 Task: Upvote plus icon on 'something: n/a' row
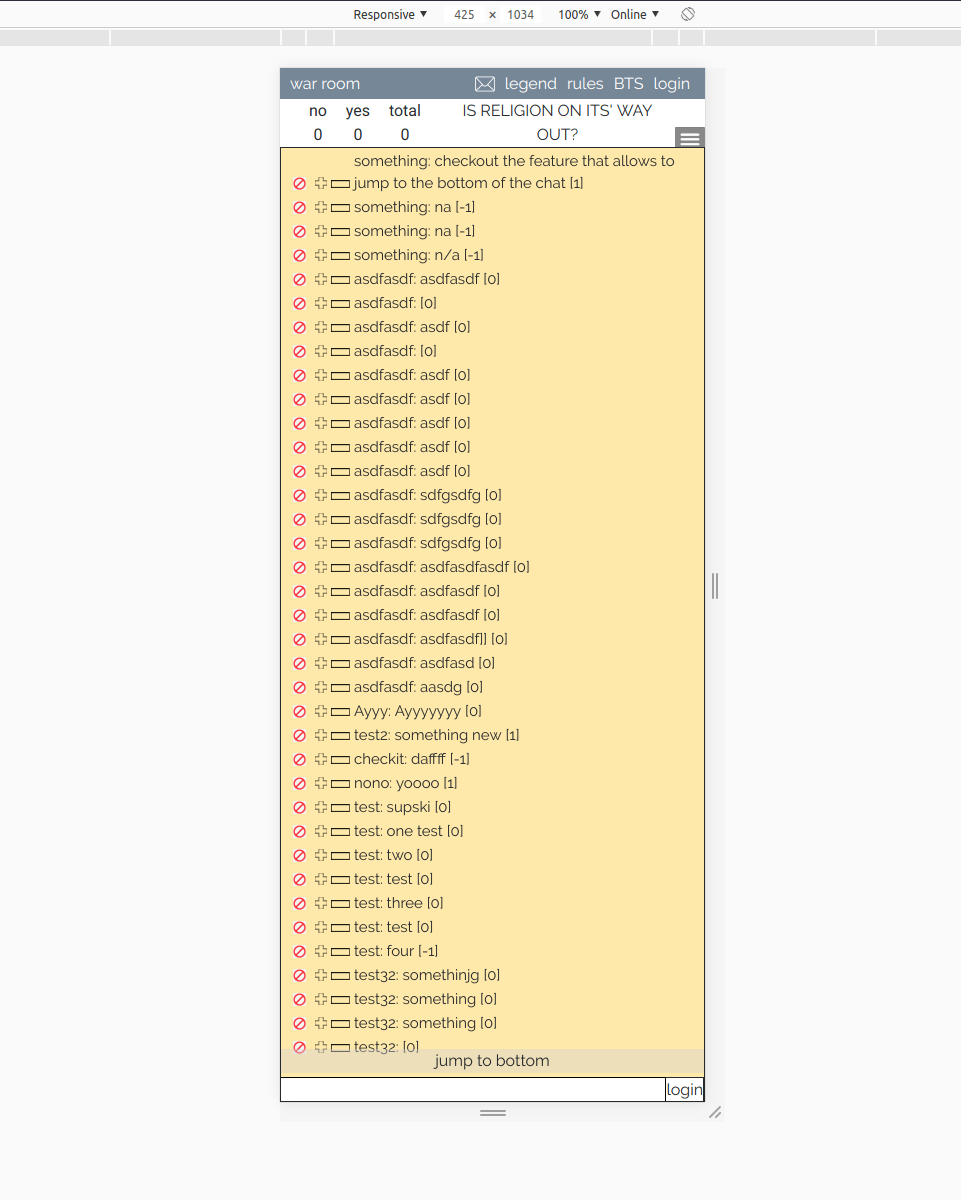321,255
